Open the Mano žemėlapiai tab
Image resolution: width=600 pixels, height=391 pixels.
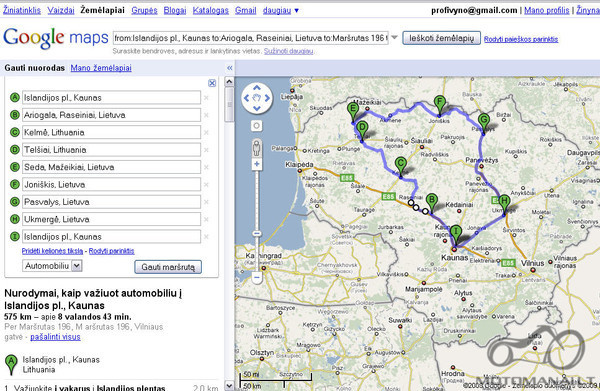click(x=101, y=68)
